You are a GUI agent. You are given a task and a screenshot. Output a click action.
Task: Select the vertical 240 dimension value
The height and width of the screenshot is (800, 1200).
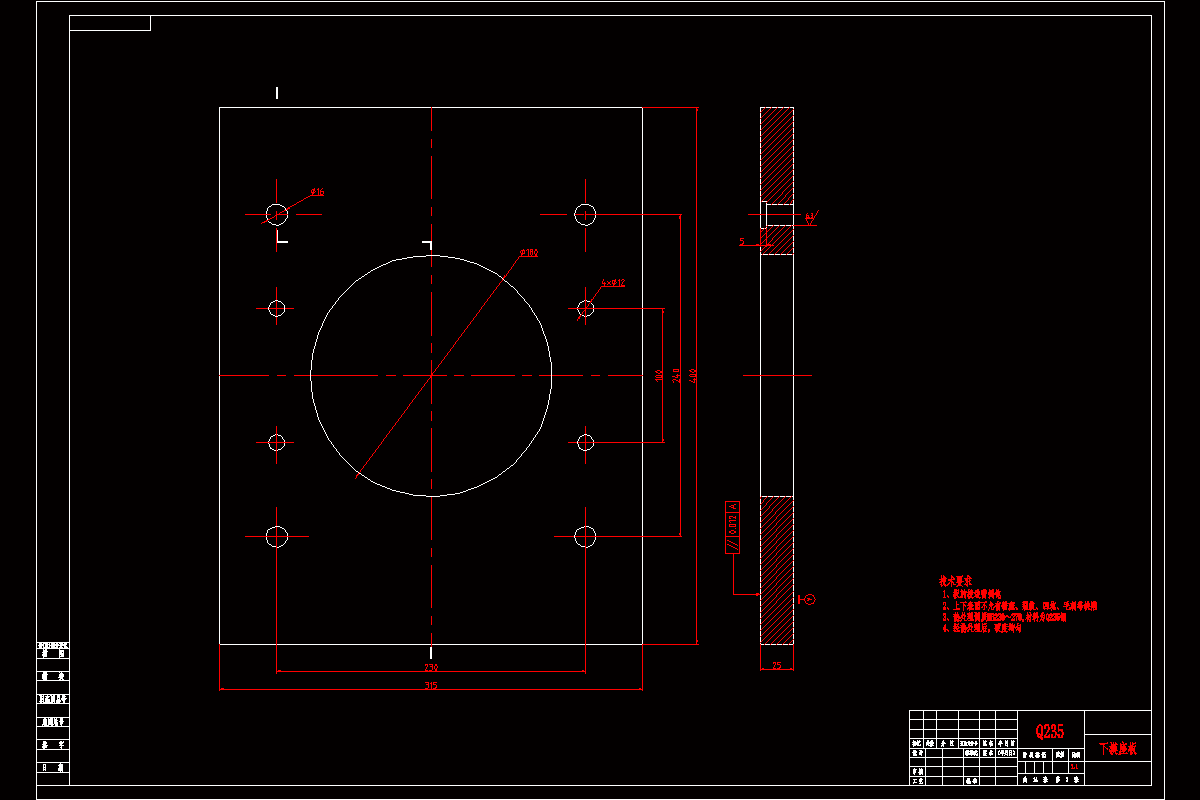click(676, 375)
